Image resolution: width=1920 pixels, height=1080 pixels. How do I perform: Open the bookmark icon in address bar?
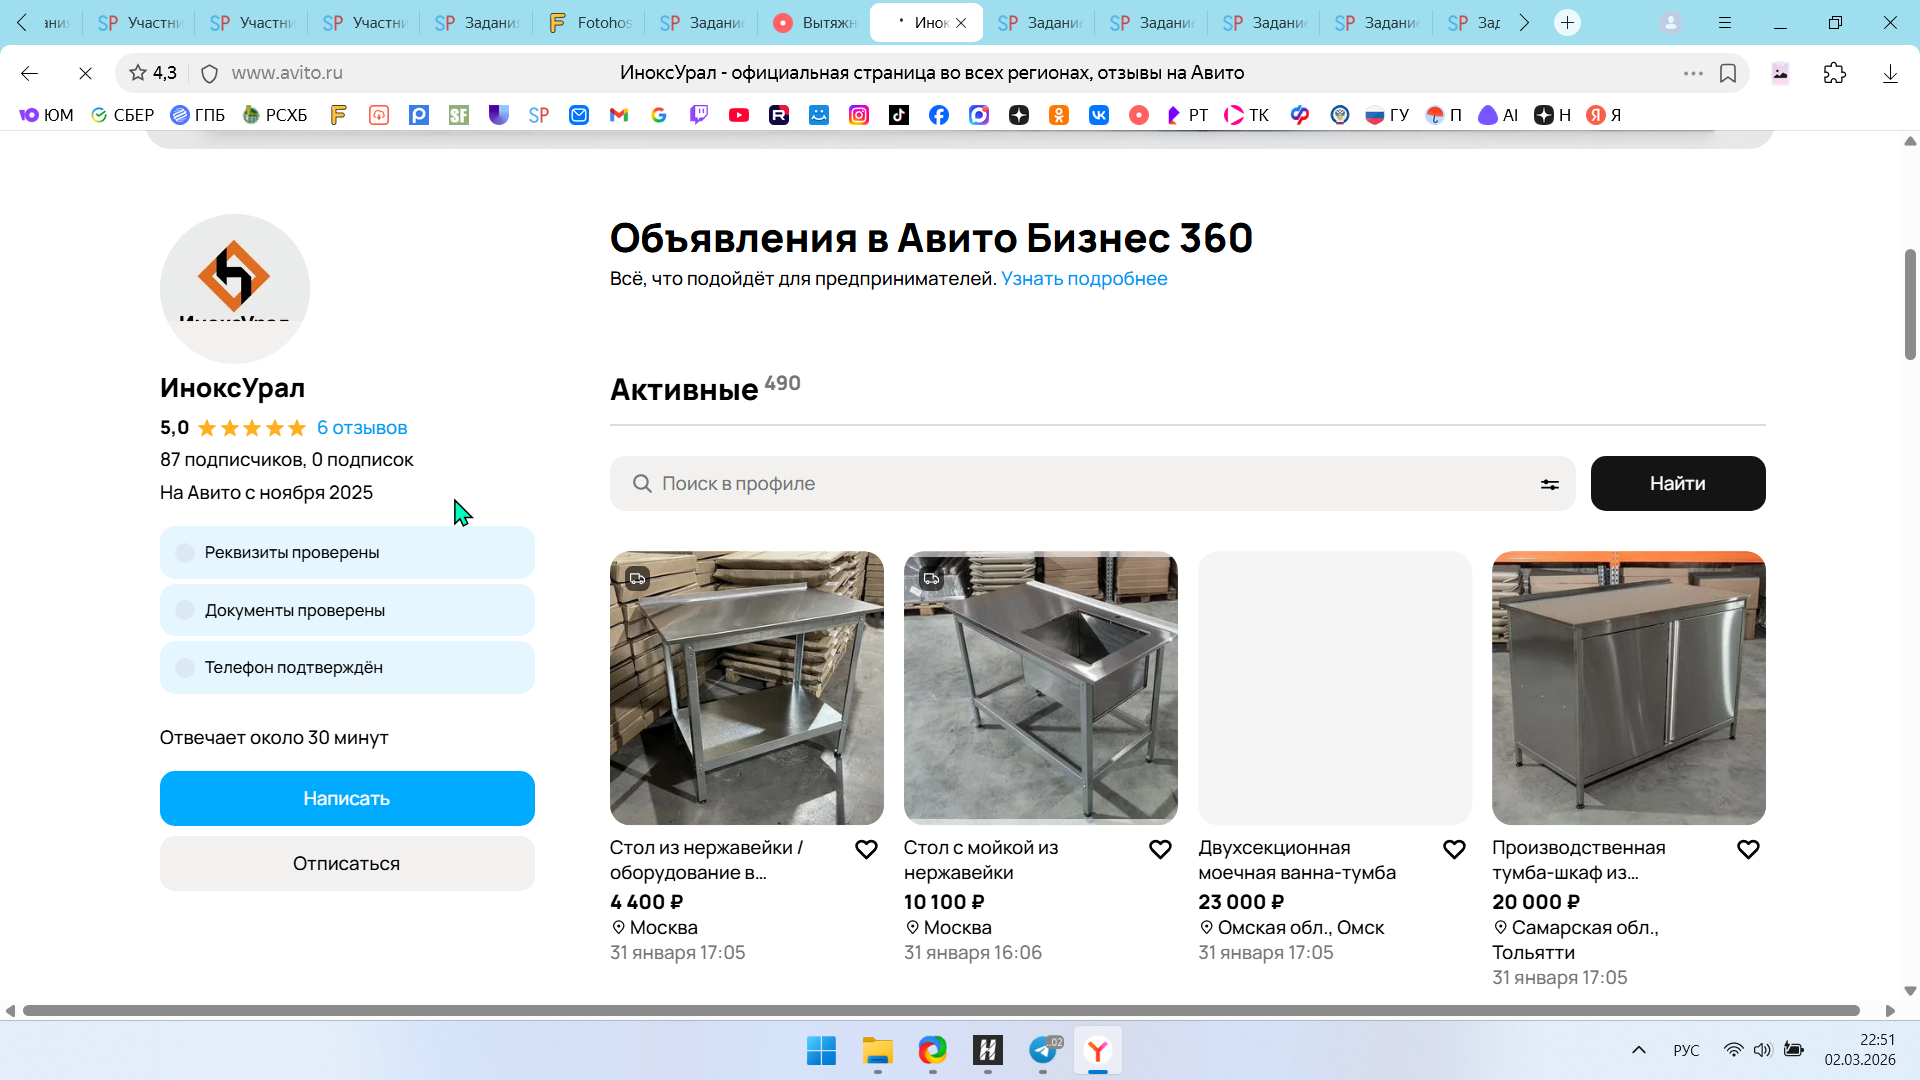pyautogui.click(x=1728, y=73)
